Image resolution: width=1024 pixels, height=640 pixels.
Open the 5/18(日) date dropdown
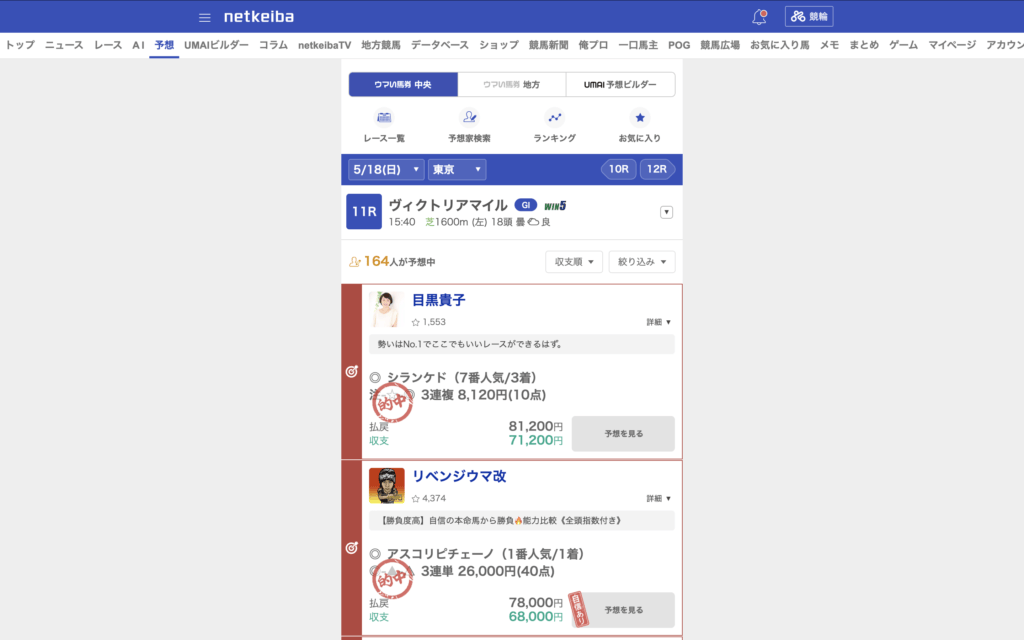pos(386,170)
